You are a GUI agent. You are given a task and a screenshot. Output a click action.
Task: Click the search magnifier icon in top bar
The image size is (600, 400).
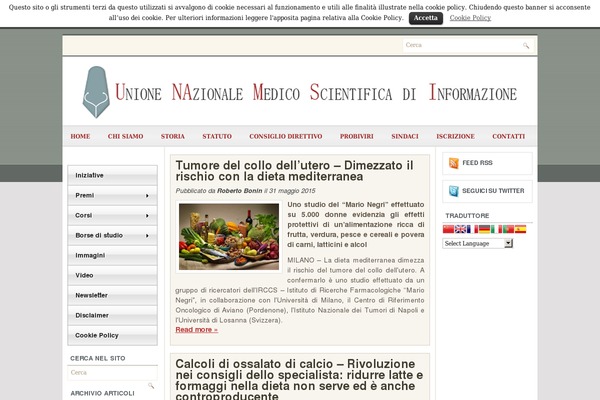(526, 46)
